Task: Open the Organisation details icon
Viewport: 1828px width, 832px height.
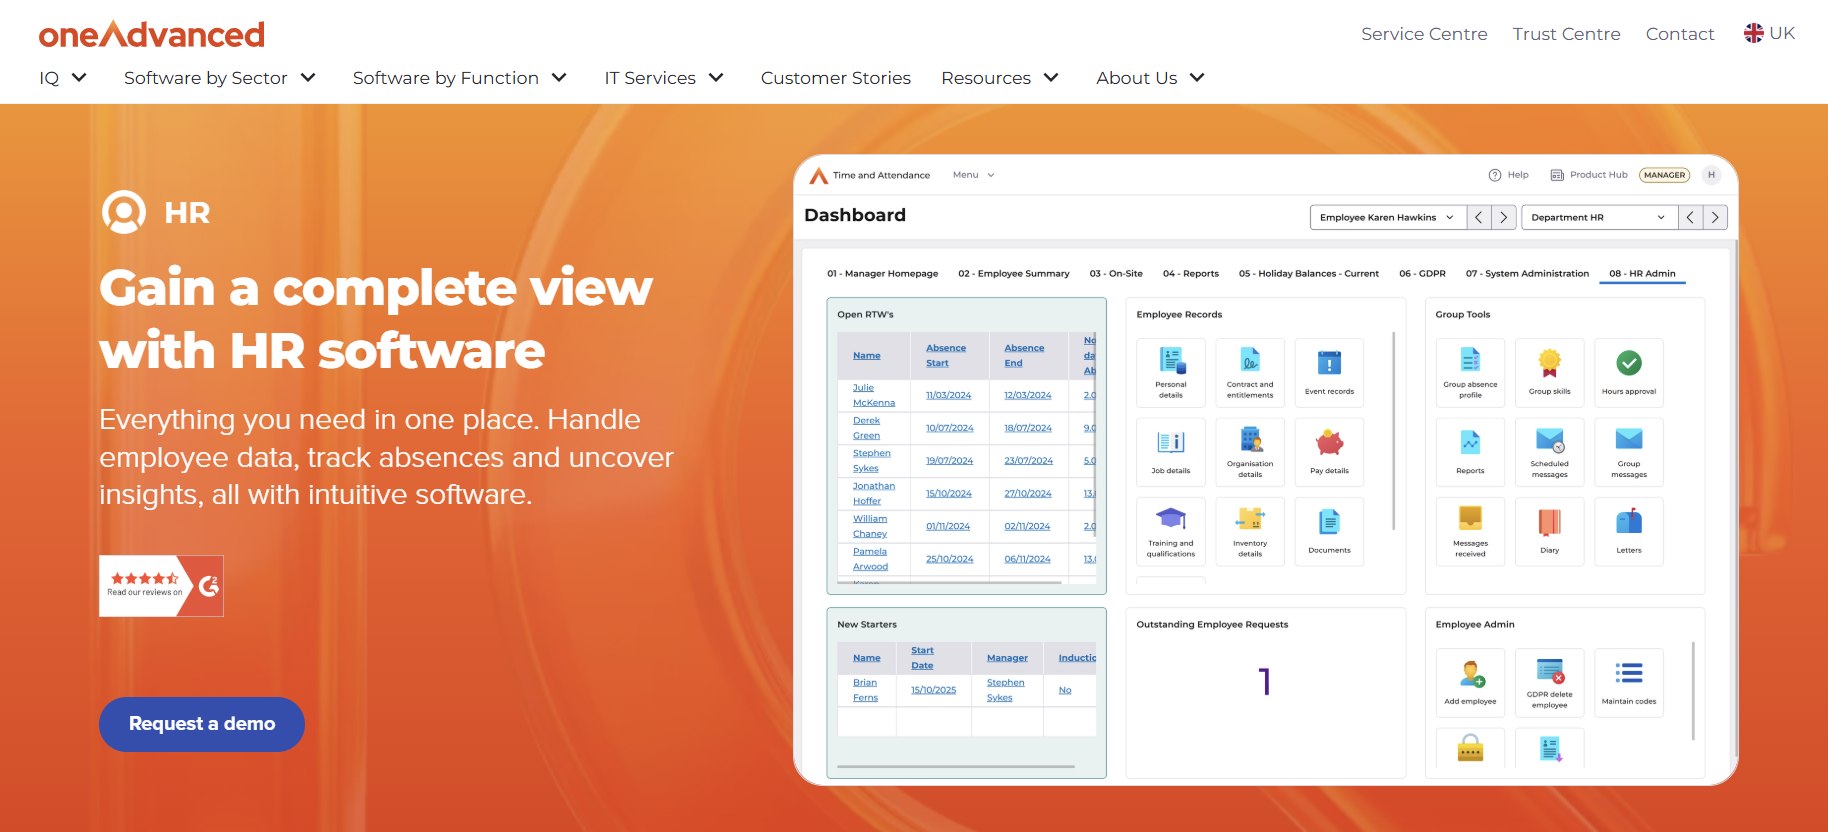Action: click(x=1250, y=452)
